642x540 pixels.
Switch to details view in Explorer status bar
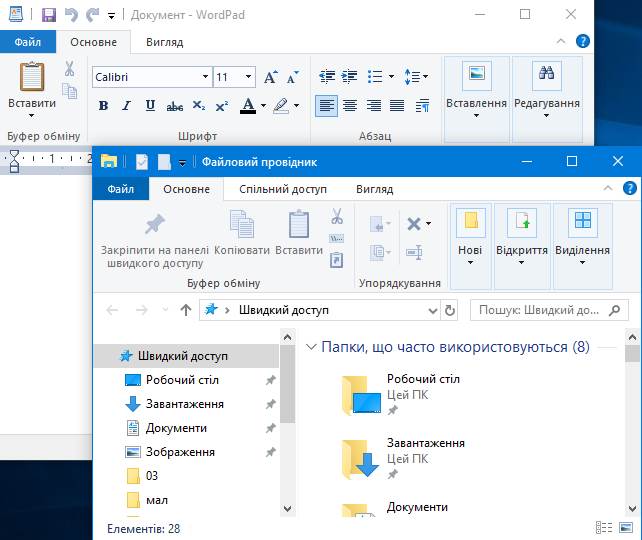click(x=604, y=528)
